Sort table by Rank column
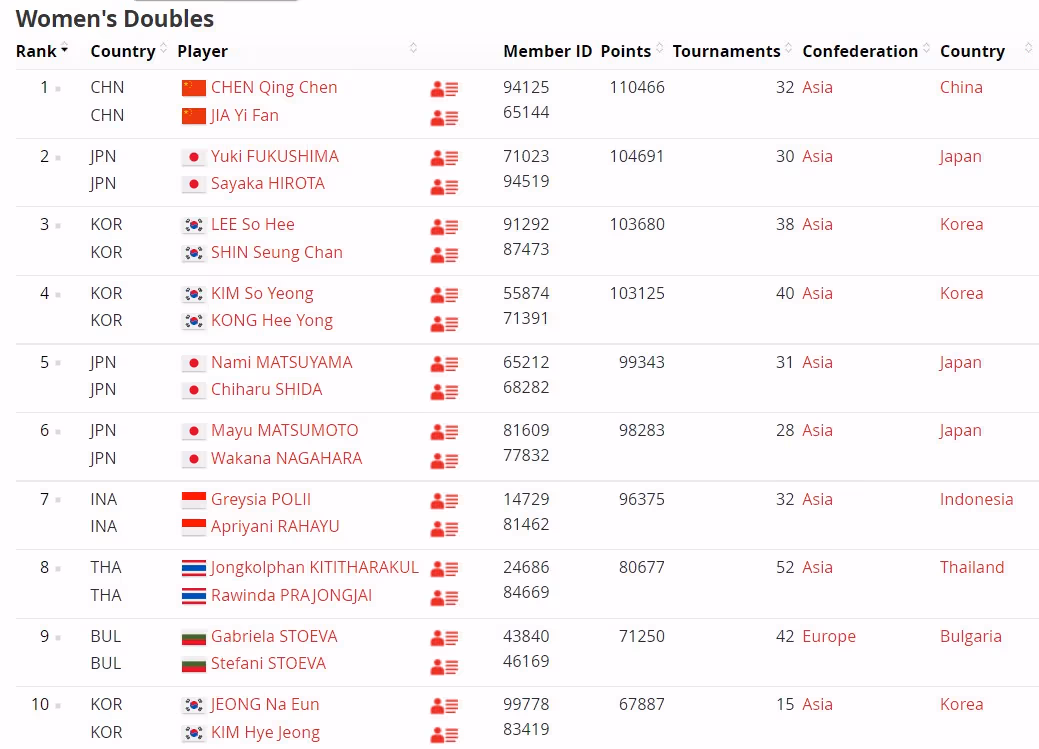 pyautogui.click(x=42, y=51)
